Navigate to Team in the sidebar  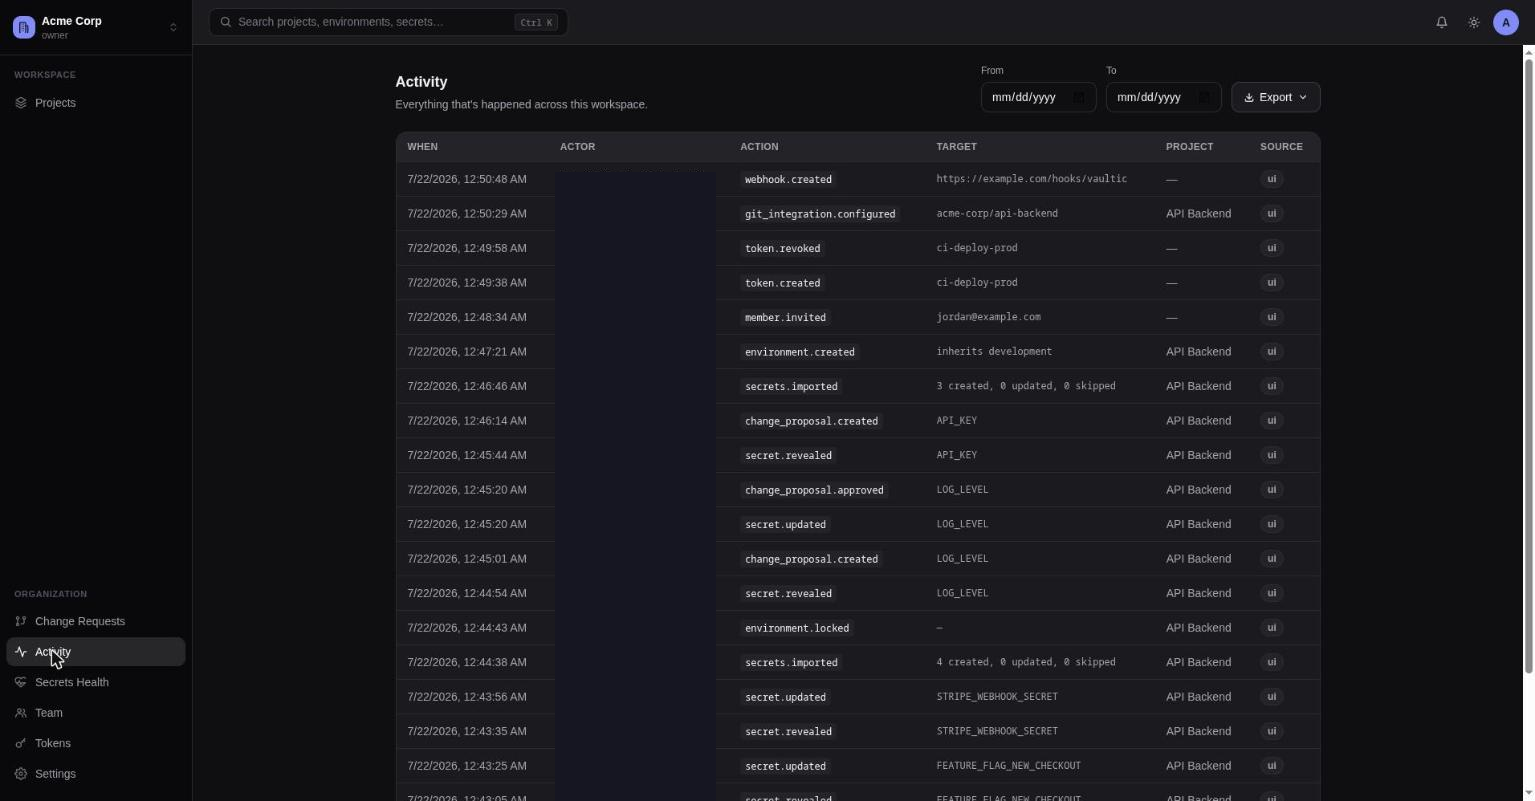pos(95,713)
